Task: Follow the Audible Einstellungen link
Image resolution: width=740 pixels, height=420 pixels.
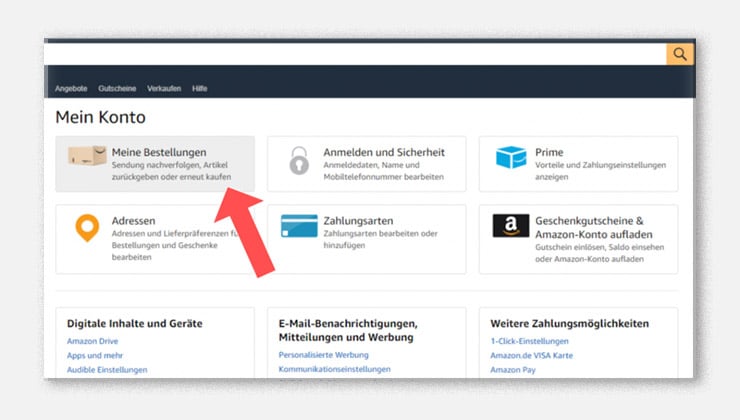Action: (x=107, y=370)
